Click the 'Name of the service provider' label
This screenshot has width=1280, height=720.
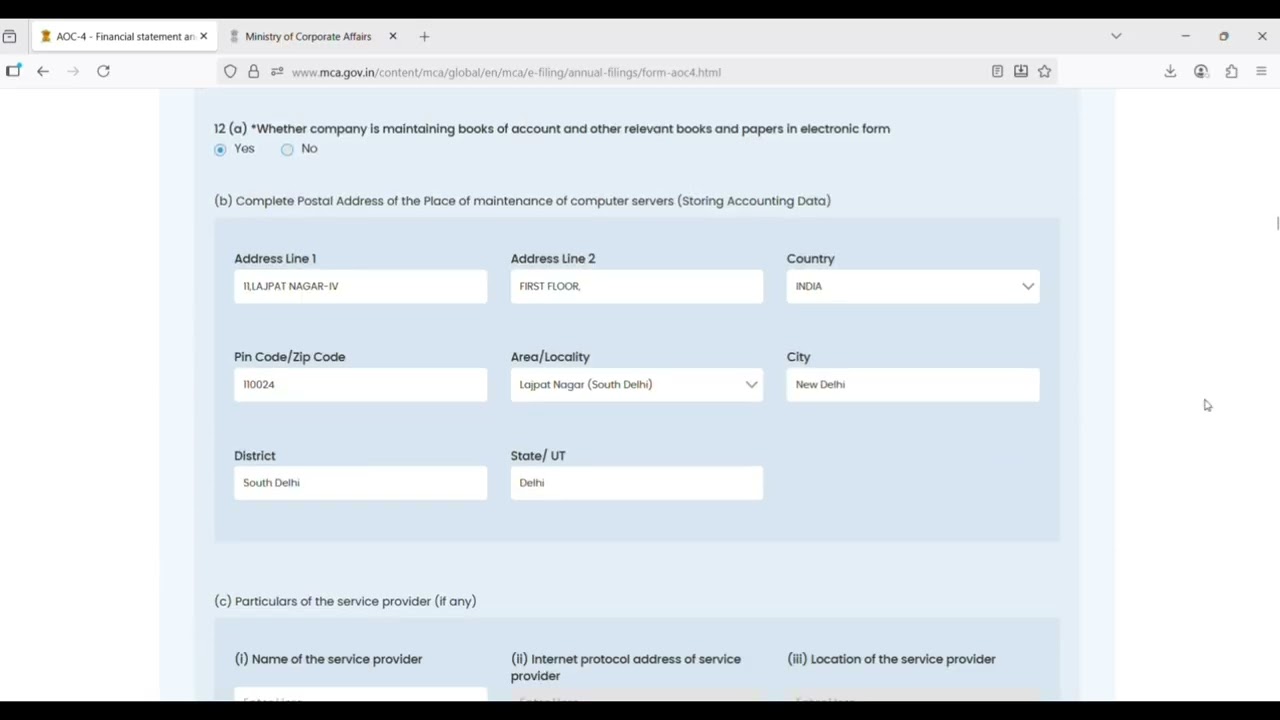[328, 659]
